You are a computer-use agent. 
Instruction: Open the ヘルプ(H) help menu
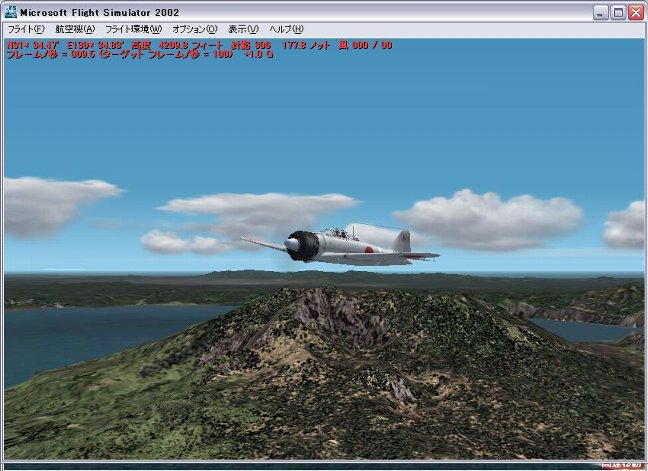click(286, 29)
